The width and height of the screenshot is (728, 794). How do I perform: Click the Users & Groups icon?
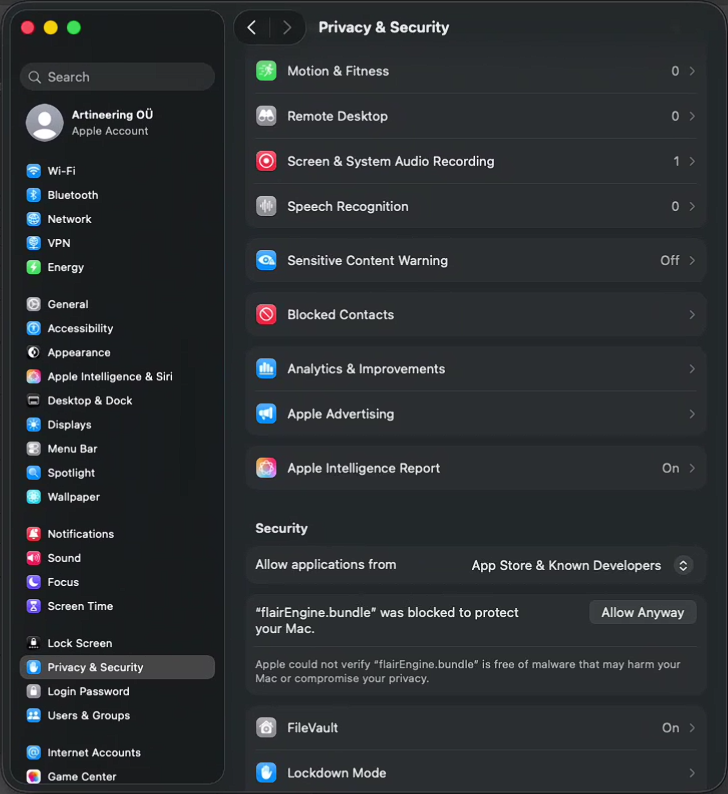pos(33,716)
